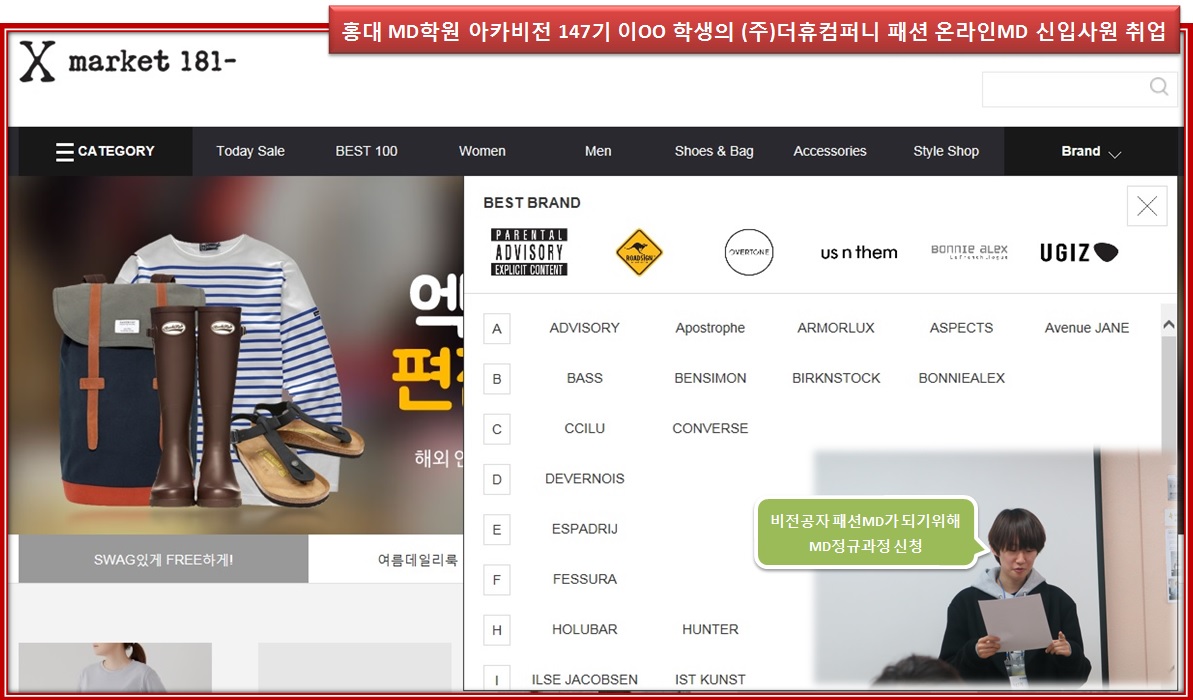This screenshot has height=700, width=1193.
Task: Open the product thumbnail of woman in gray top
Action: 115,667
